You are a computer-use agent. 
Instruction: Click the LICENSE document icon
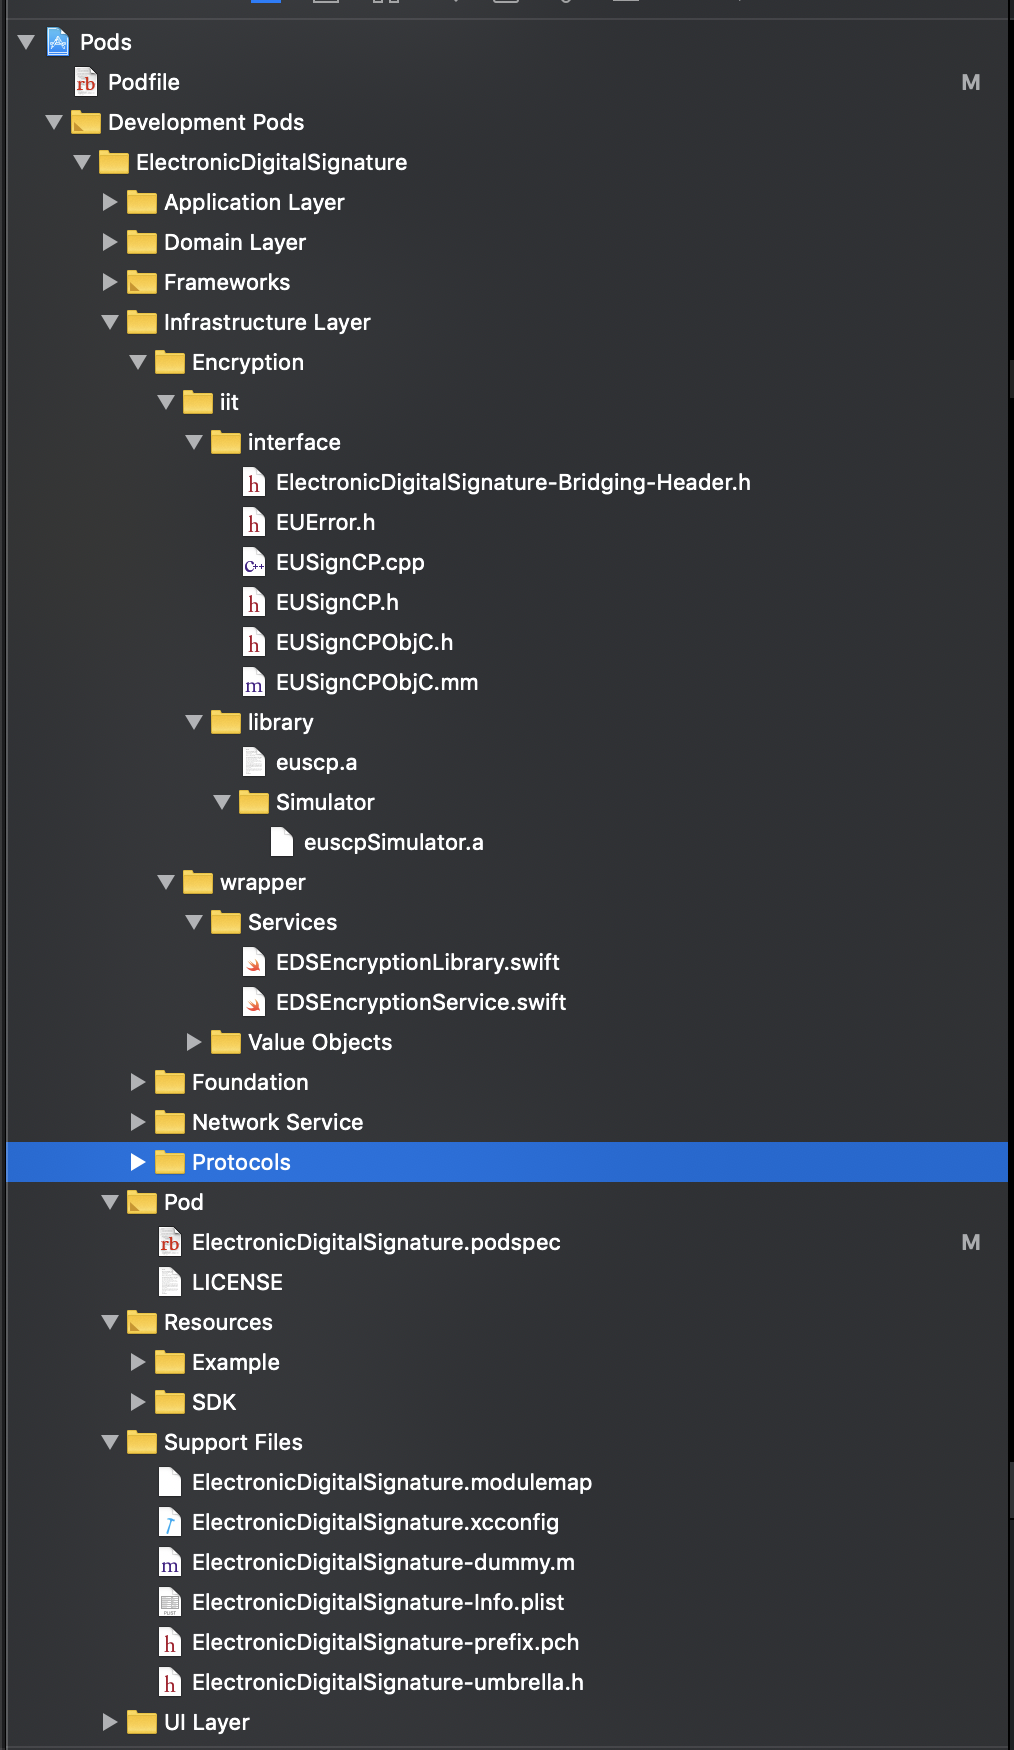[x=170, y=1282]
